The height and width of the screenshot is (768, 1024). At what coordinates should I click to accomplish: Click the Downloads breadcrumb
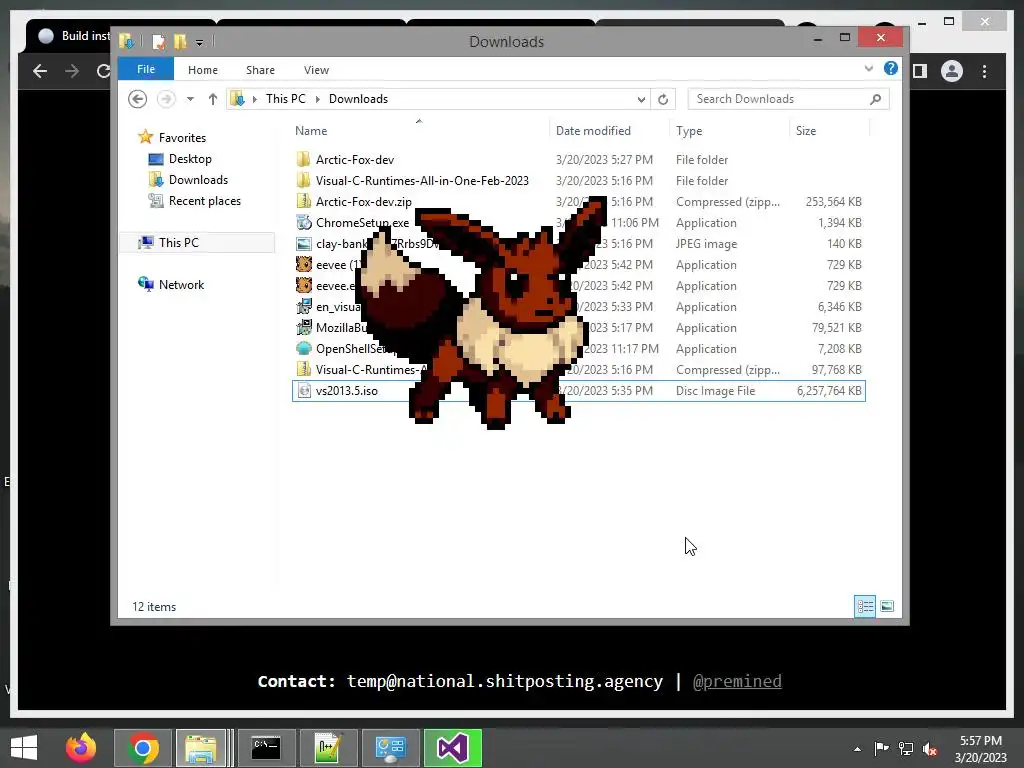(358, 99)
